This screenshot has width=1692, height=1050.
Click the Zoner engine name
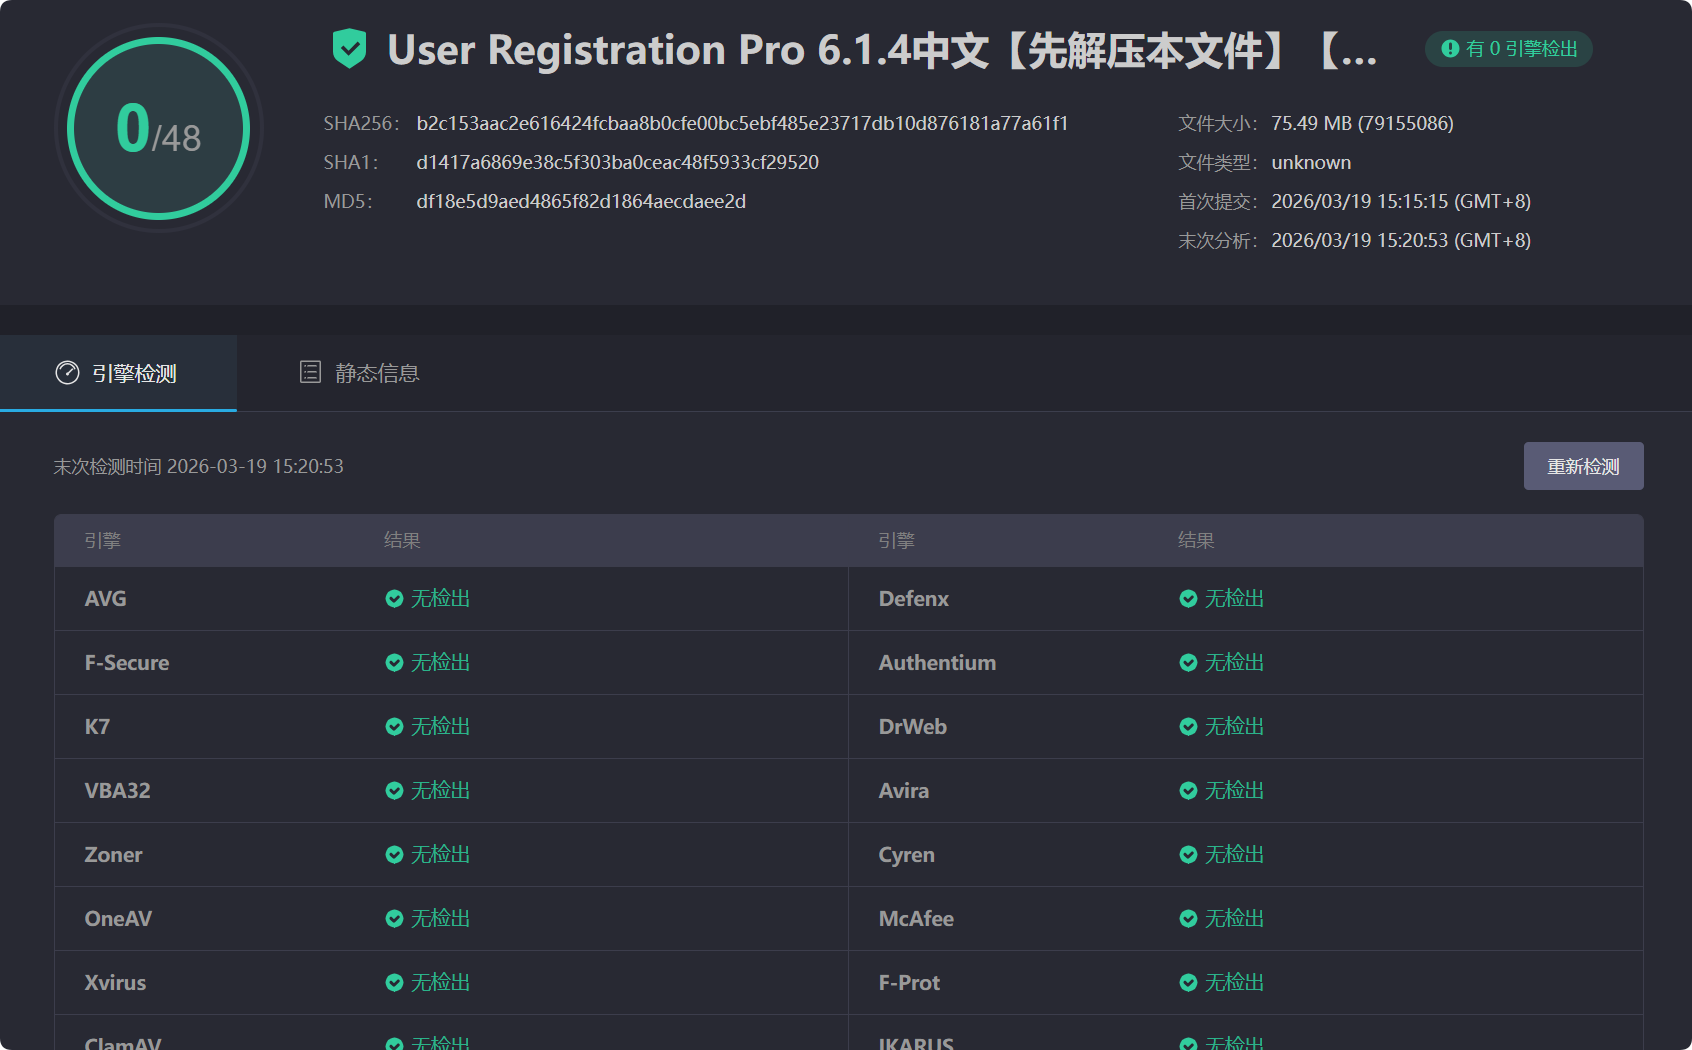113,855
